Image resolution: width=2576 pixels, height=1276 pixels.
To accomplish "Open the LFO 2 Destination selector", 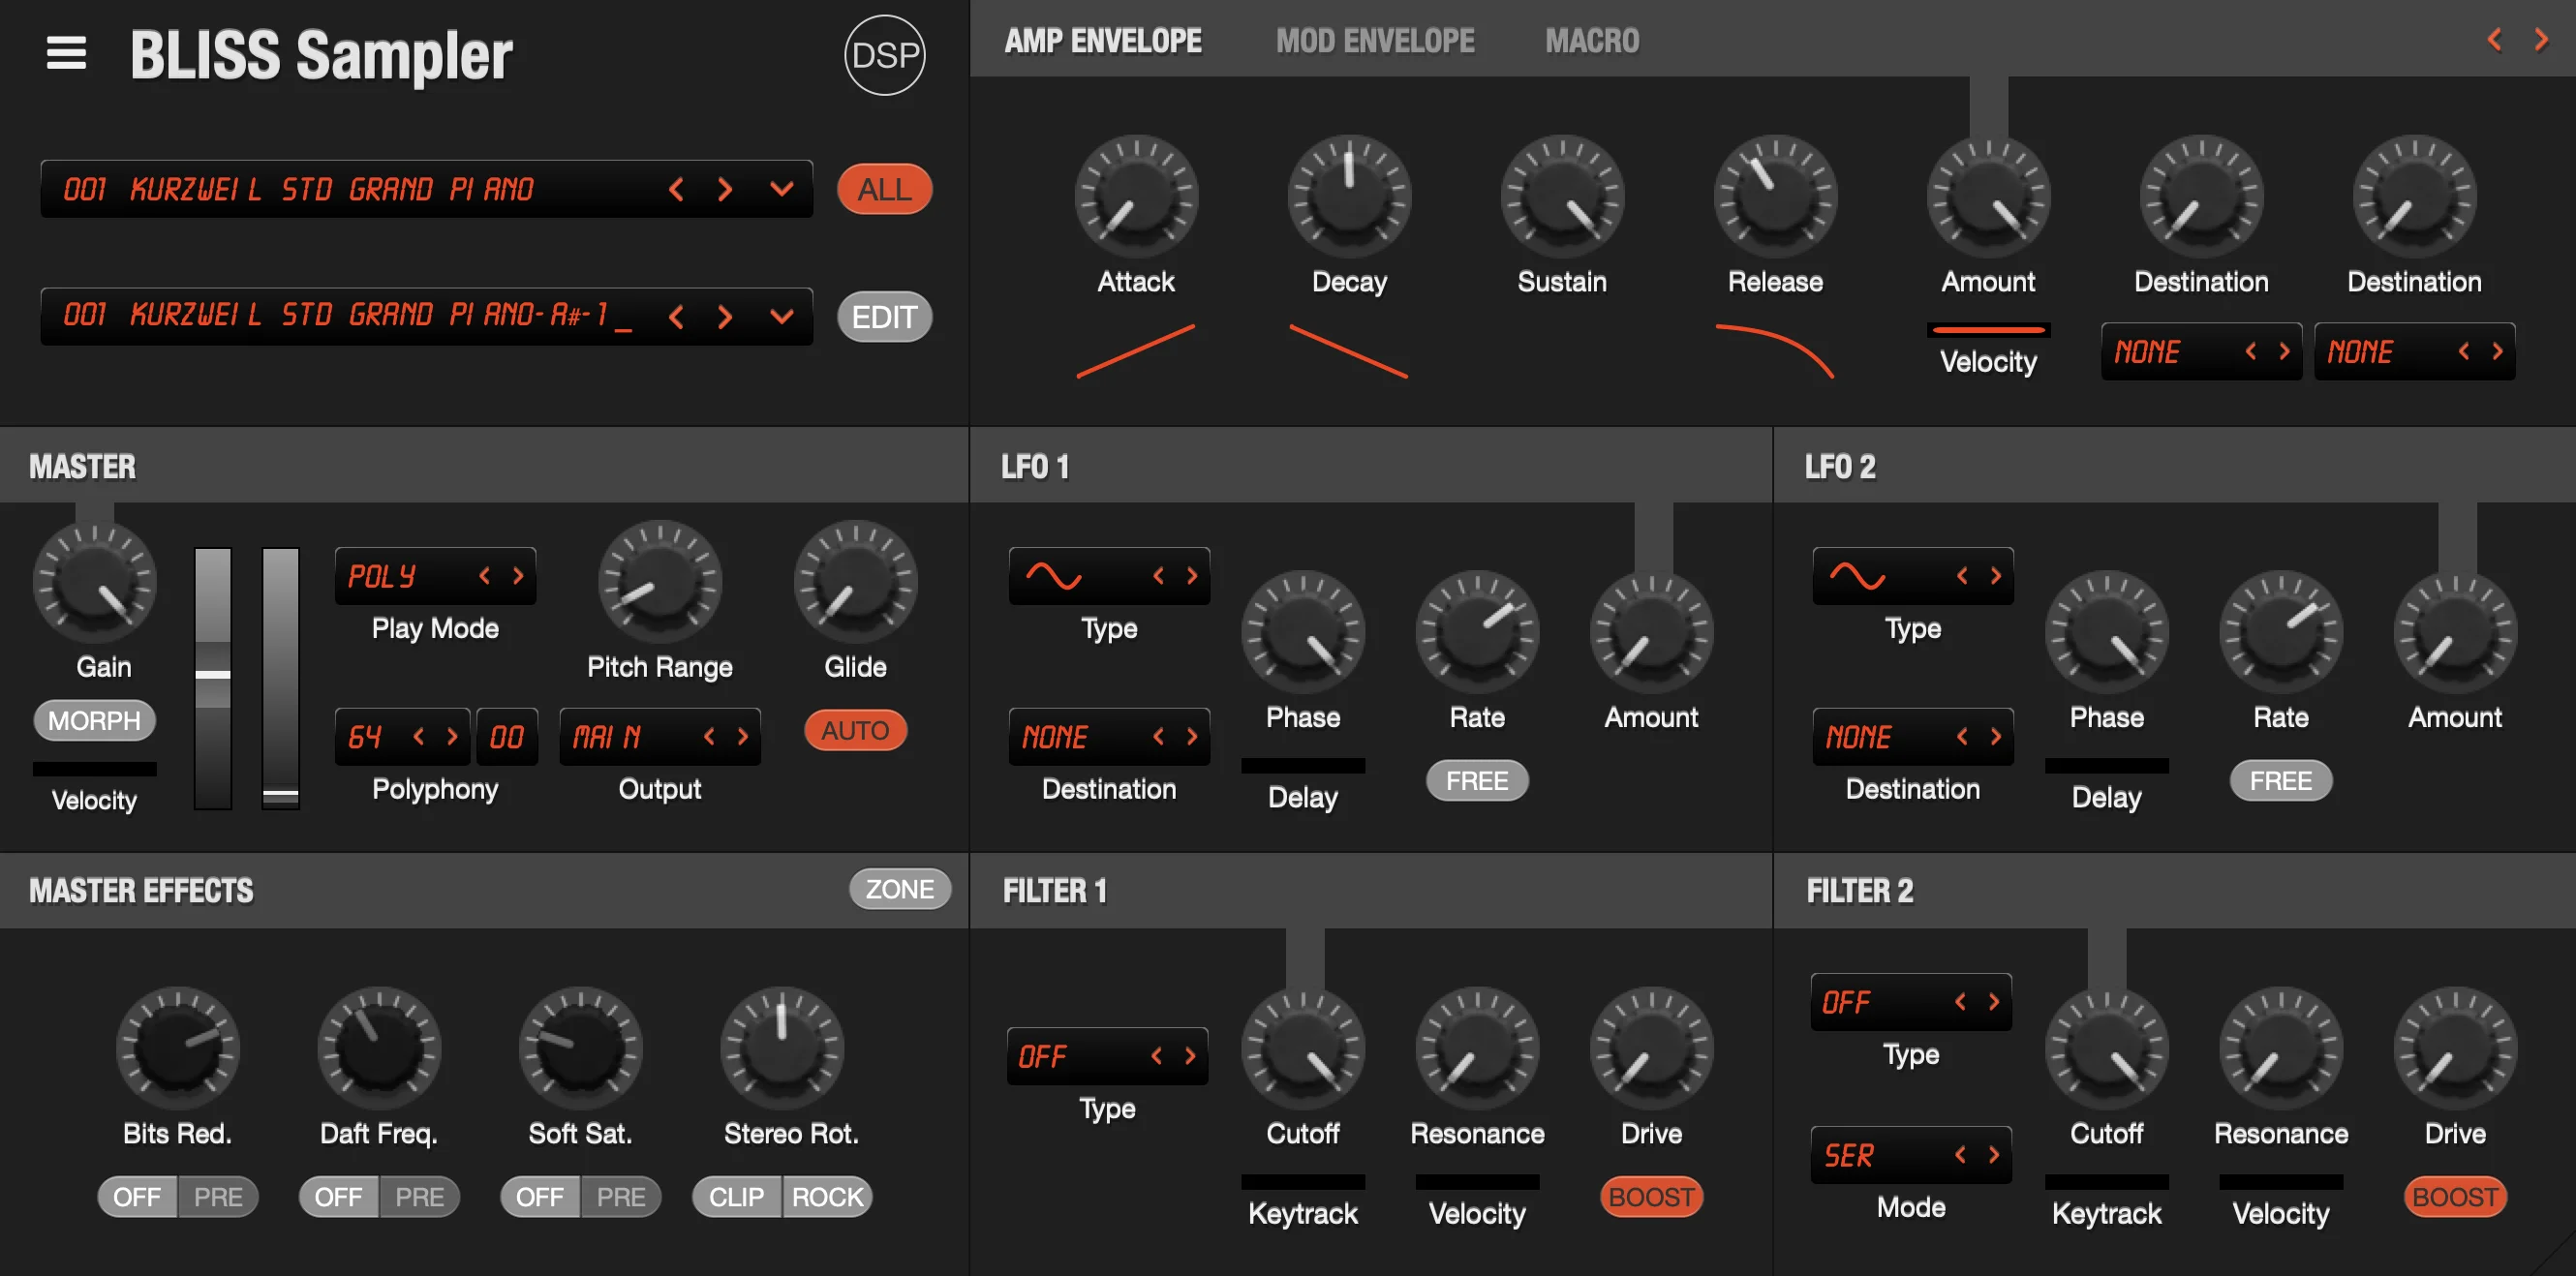I will 1913,737.
